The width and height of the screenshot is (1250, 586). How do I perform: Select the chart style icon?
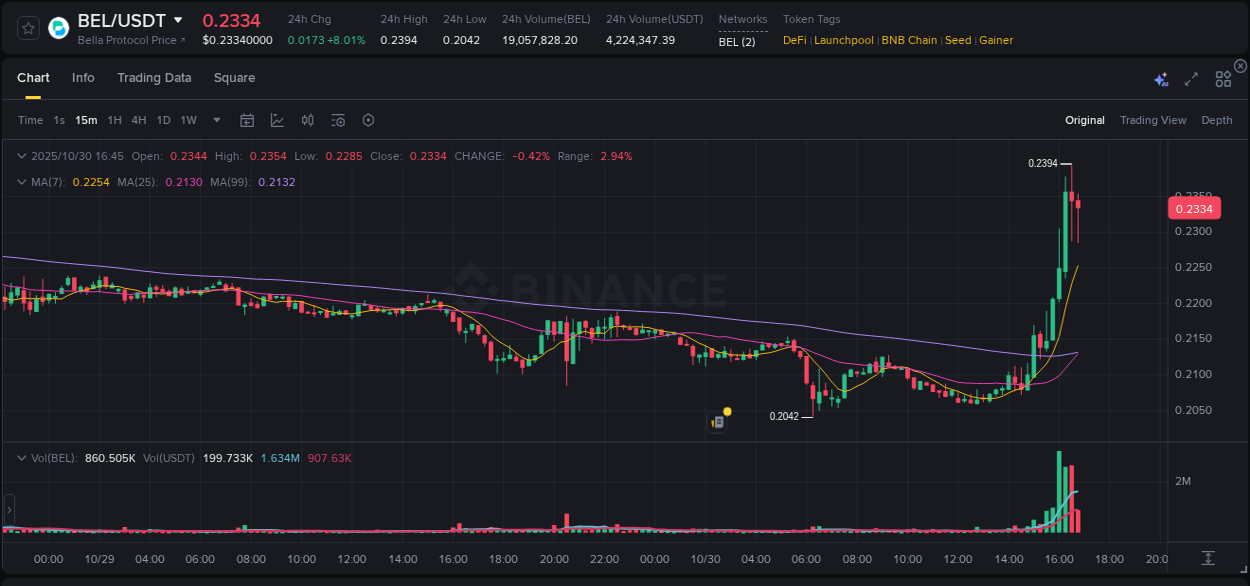point(277,119)
